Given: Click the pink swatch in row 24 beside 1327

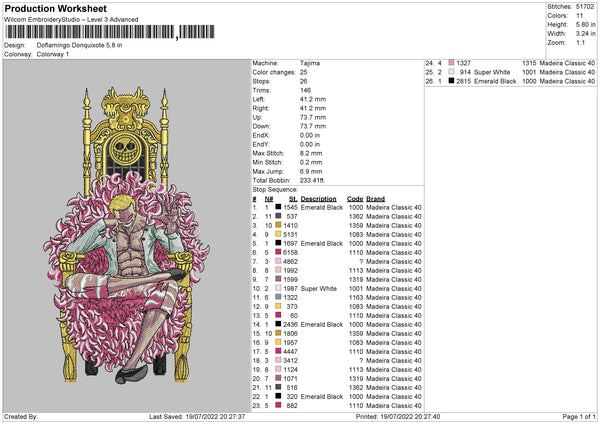Looking at the screenshot, I should coord(451,63).
